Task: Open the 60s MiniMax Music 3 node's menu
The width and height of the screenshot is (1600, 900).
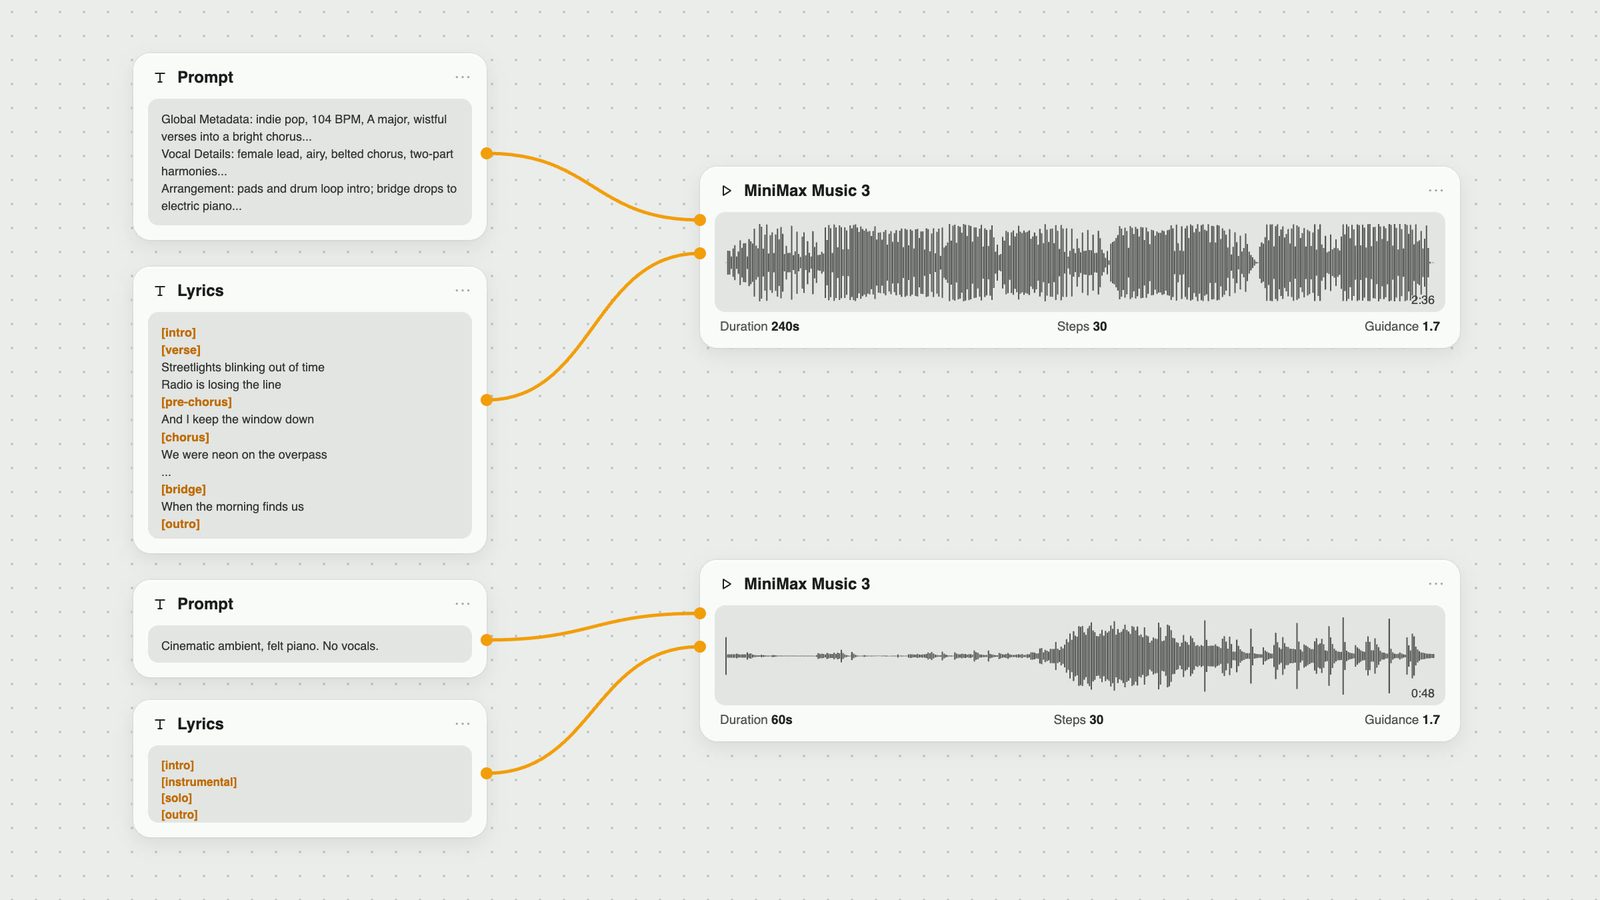Action: 1436,584
